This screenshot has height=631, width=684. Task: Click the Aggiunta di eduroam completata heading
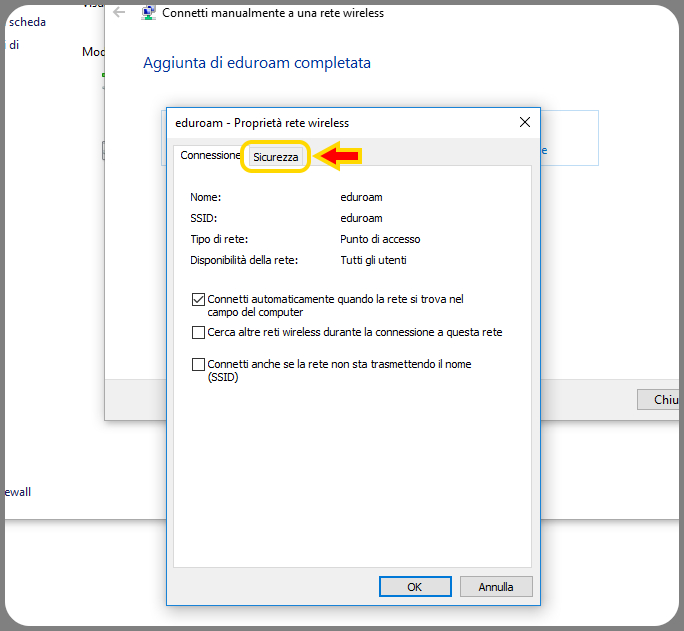(257, 63)
